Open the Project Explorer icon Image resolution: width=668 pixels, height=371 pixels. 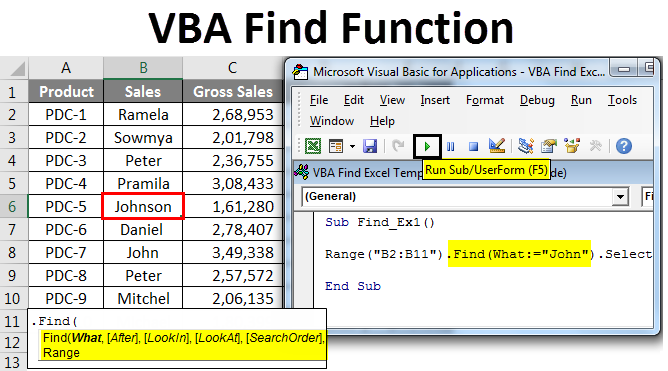[526, 146]
